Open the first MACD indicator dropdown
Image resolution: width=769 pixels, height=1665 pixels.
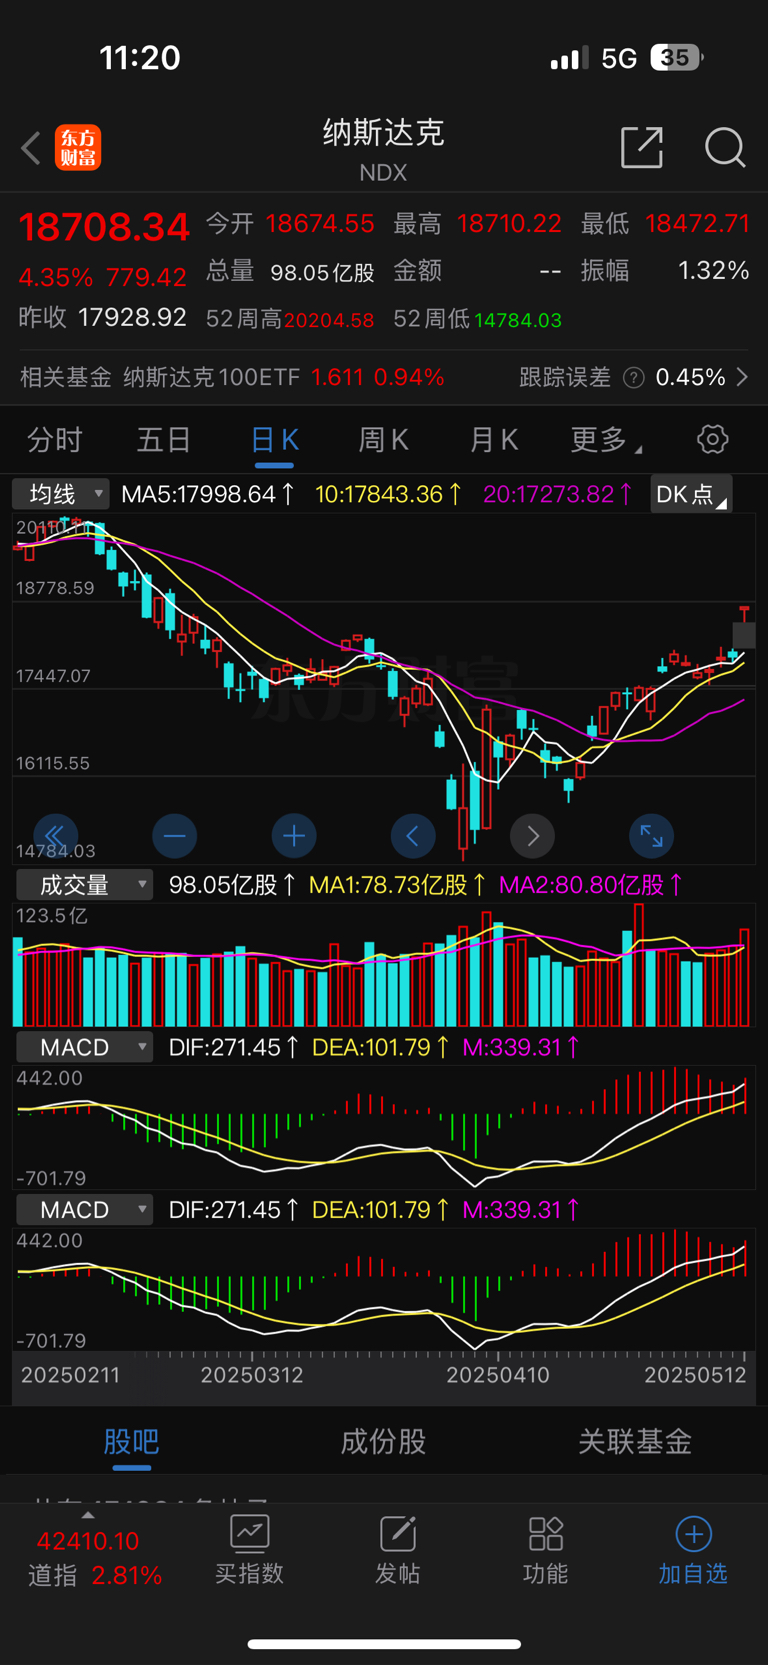click(x=84, y=1047)
